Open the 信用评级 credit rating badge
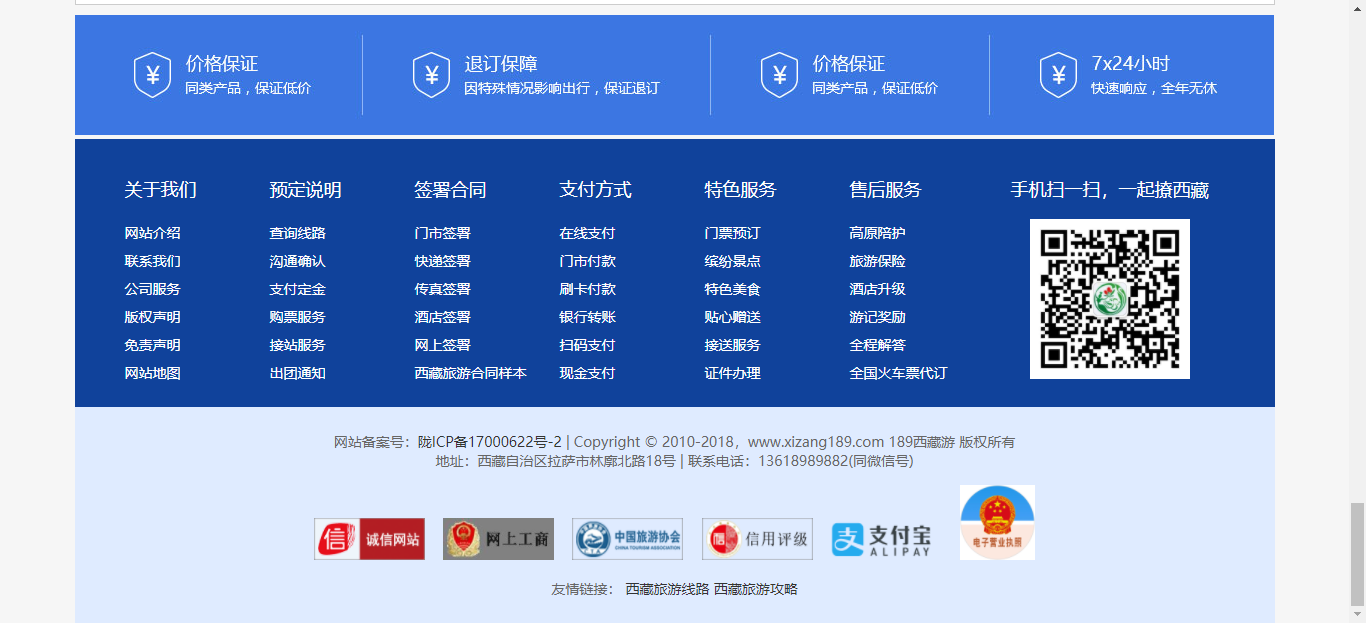 tap(757, 539)
